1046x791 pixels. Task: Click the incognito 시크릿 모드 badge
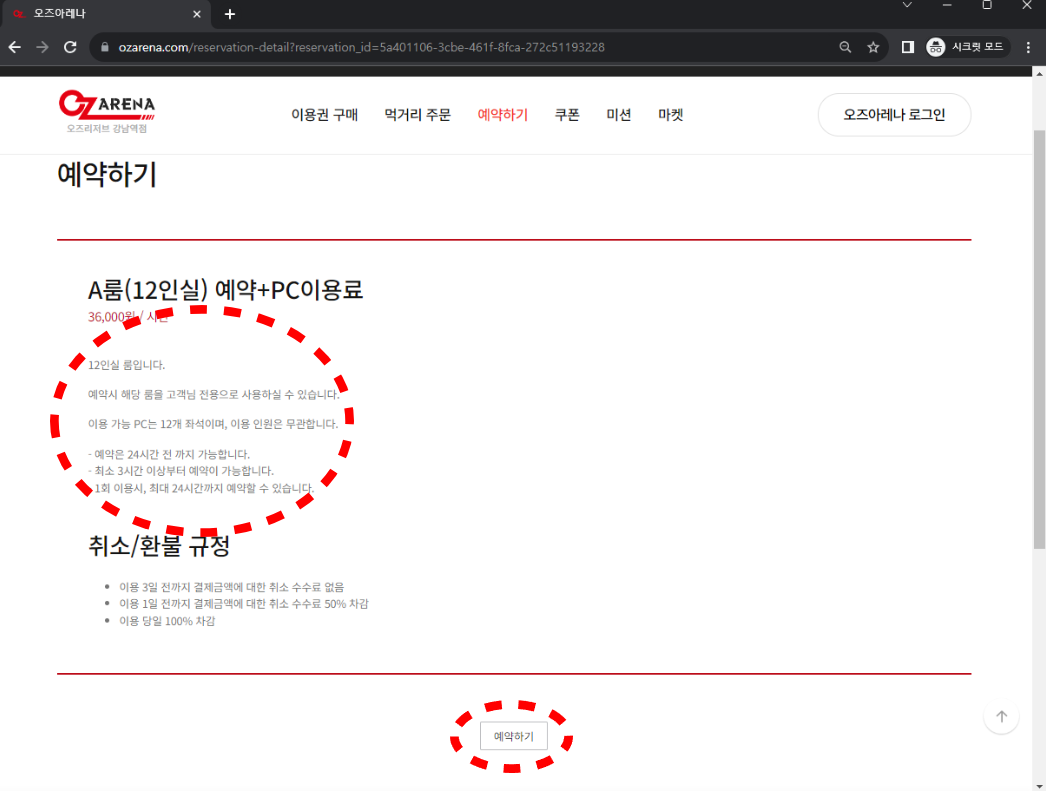point(967,47)
